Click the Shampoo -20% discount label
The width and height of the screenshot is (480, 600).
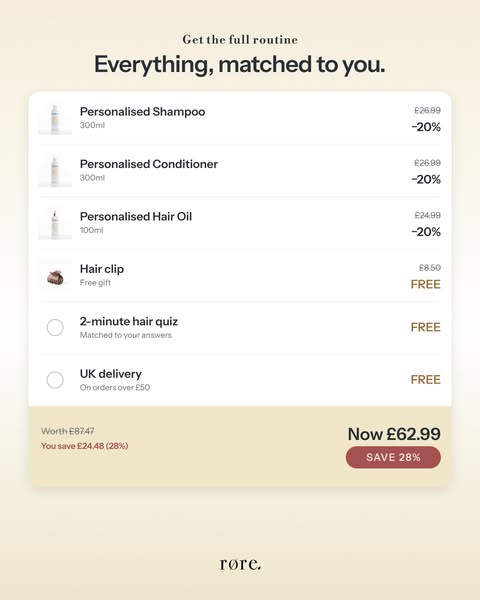click(x=426, y=127)
